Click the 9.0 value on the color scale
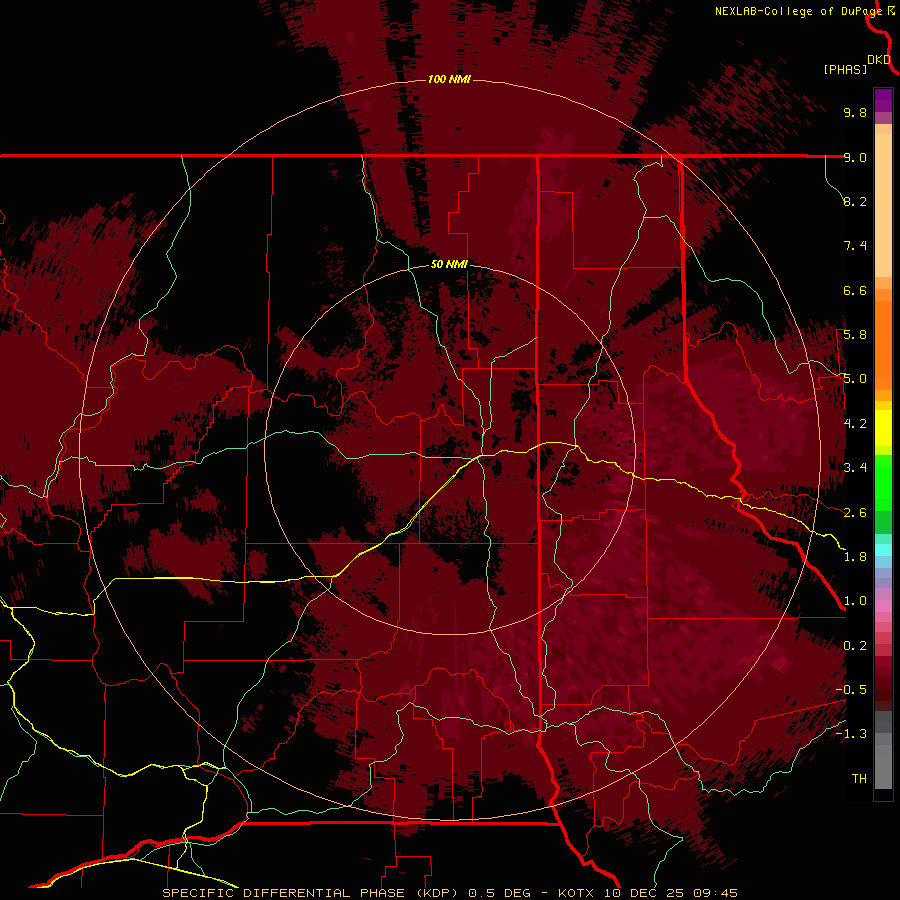The width and height of the screenshot is (900, 900). (855, 157)
